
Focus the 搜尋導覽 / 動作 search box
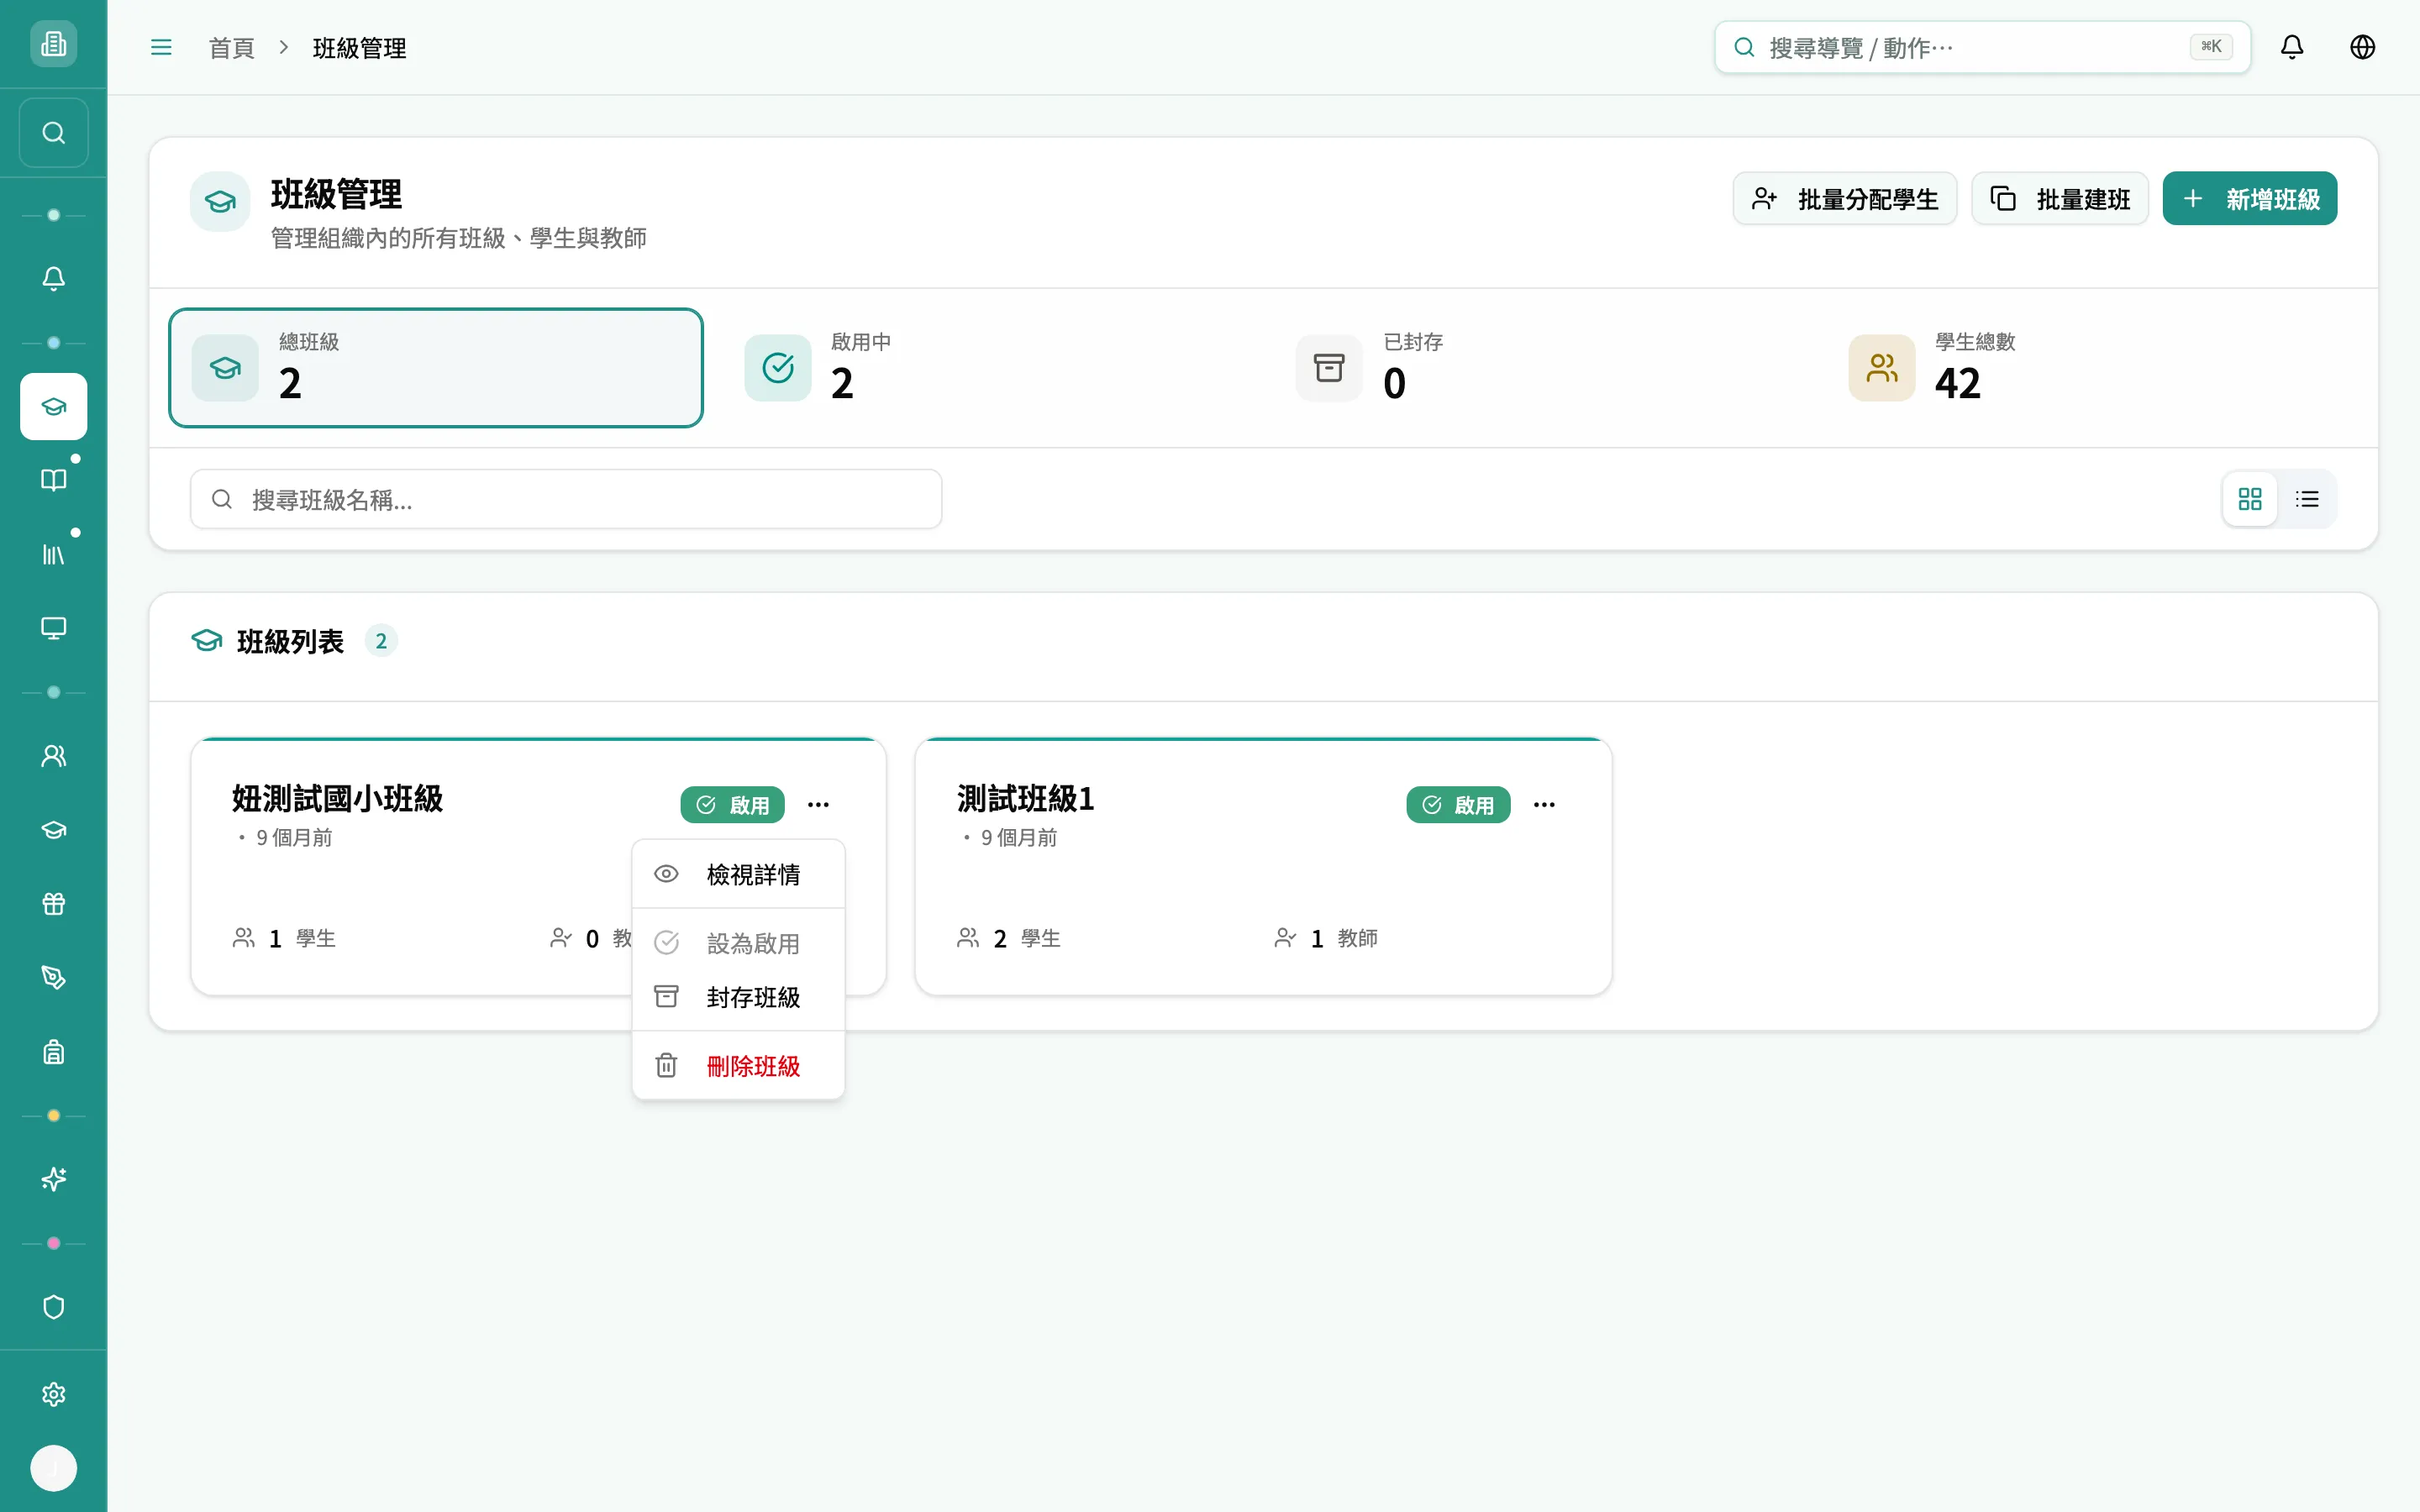pos(1982,47)
